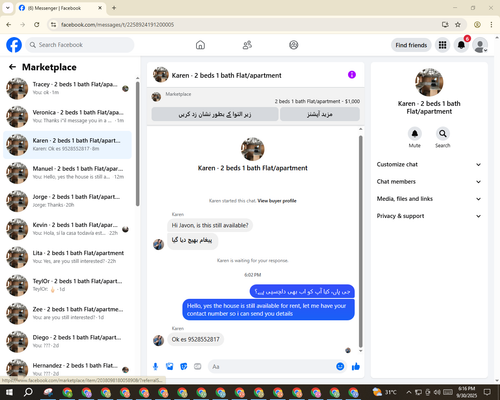Open the Facebook menu grid icon
500x400 pixels.
[x=442, y=45]
